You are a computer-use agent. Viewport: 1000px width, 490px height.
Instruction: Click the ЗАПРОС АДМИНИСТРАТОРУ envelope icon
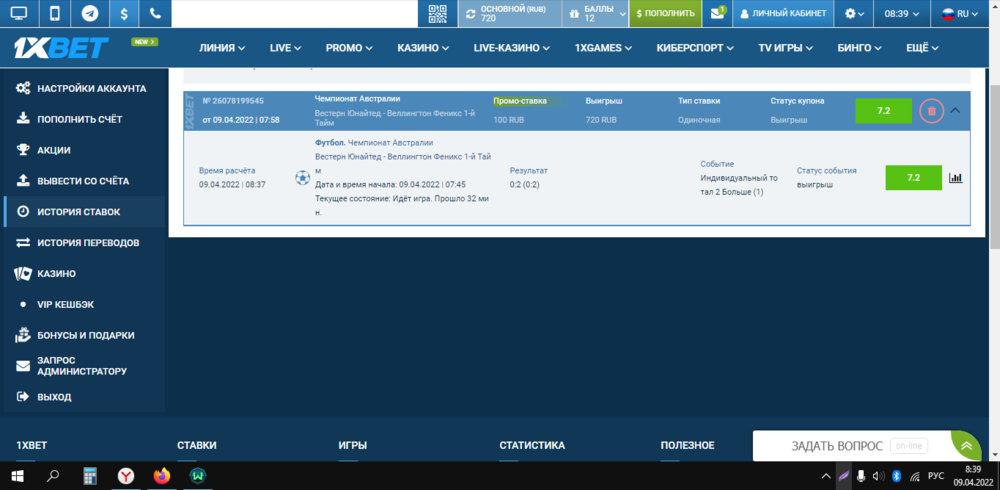pos(23,366)
